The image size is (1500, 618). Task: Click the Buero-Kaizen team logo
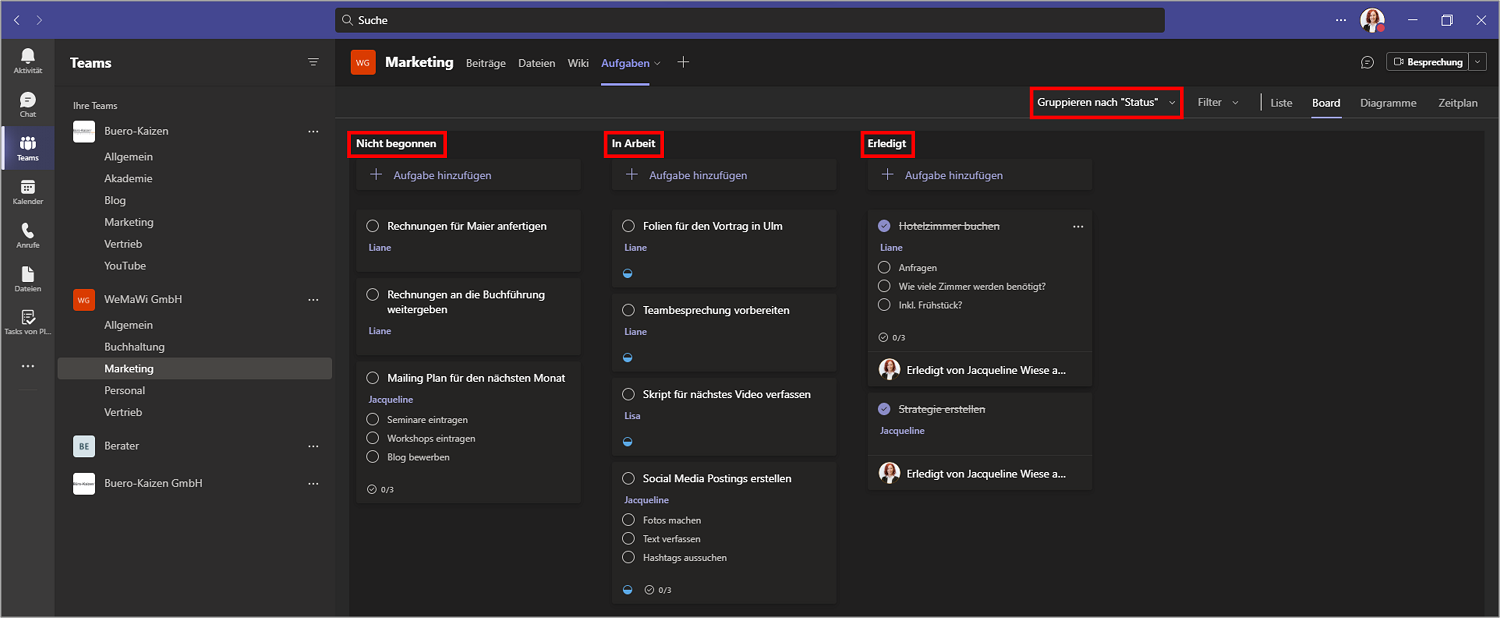pyautogui.click(x=84, y=131)
